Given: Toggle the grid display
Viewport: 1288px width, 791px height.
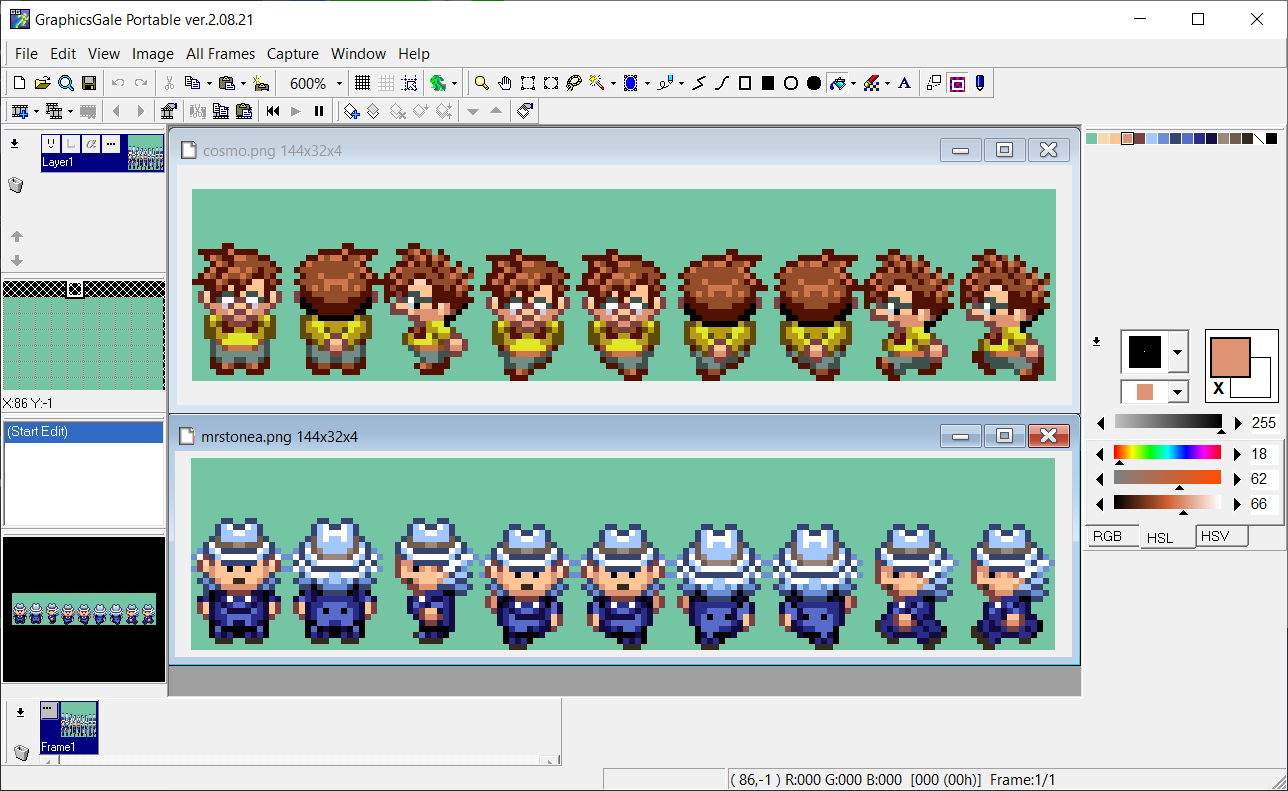Looking at the screenshot, I should [x=362, y=83].
